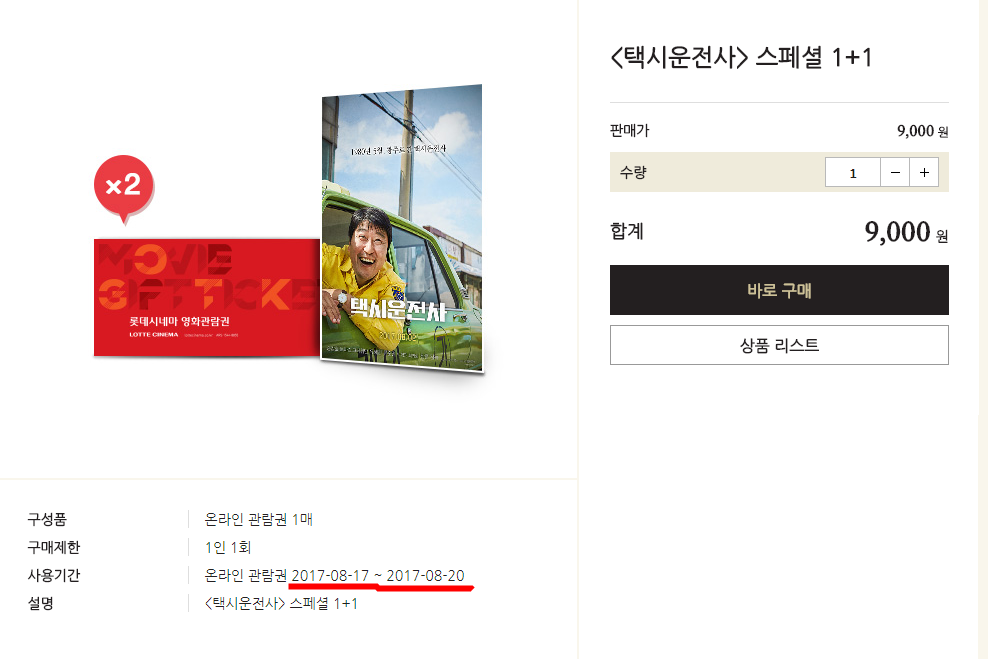Viewport: 988px width, 659px height.
Task: Click the 구매제한 1인 1회 text
Action: (228, 547)
